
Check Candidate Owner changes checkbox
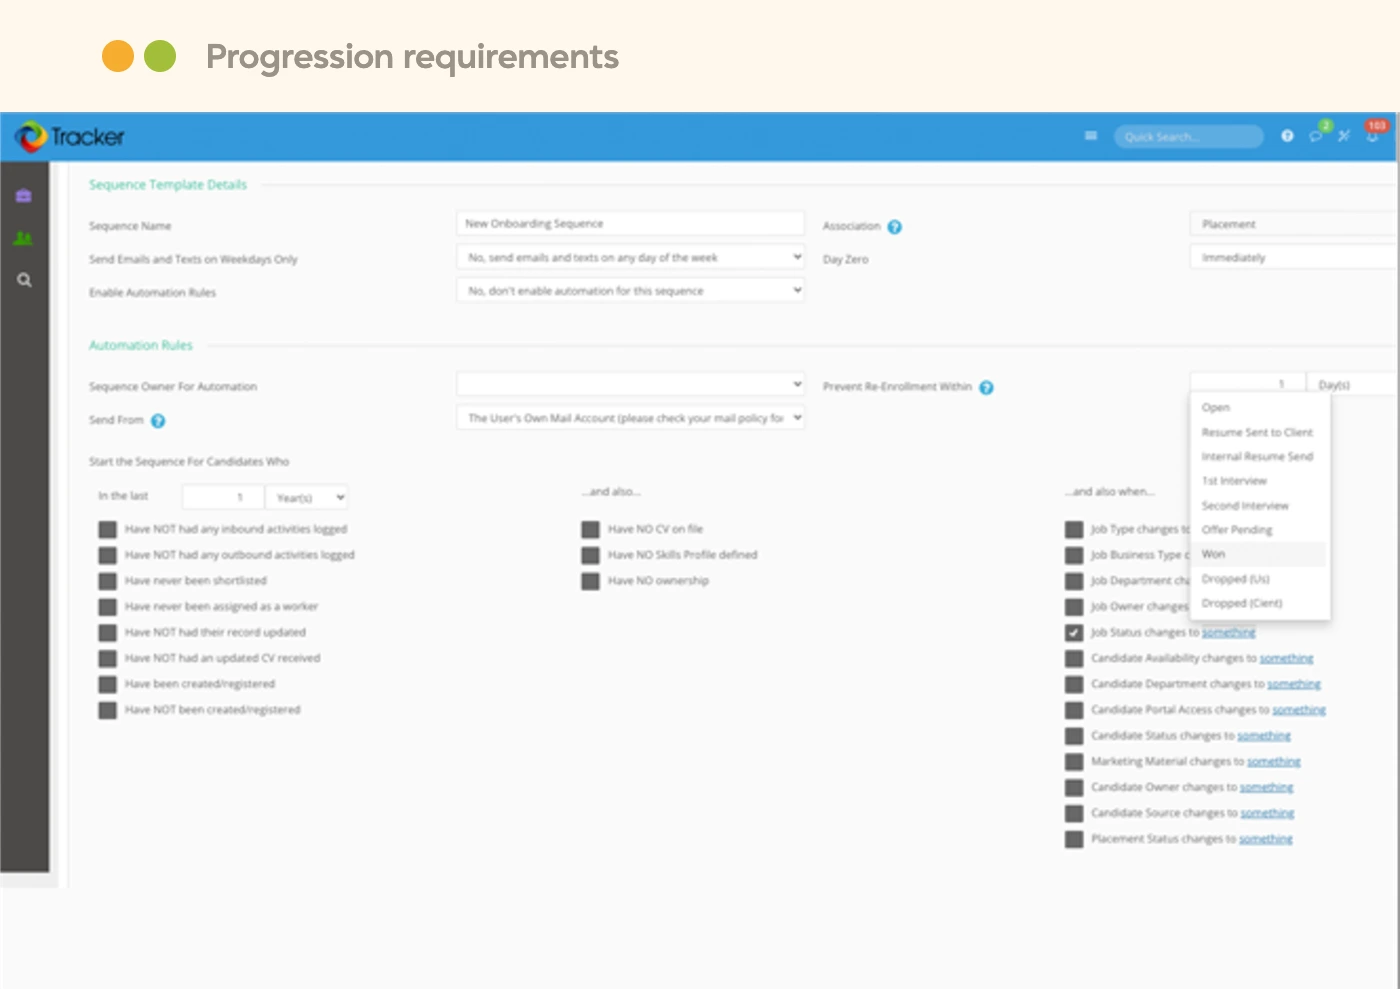pyautogui.click(x=1074, y=788)
